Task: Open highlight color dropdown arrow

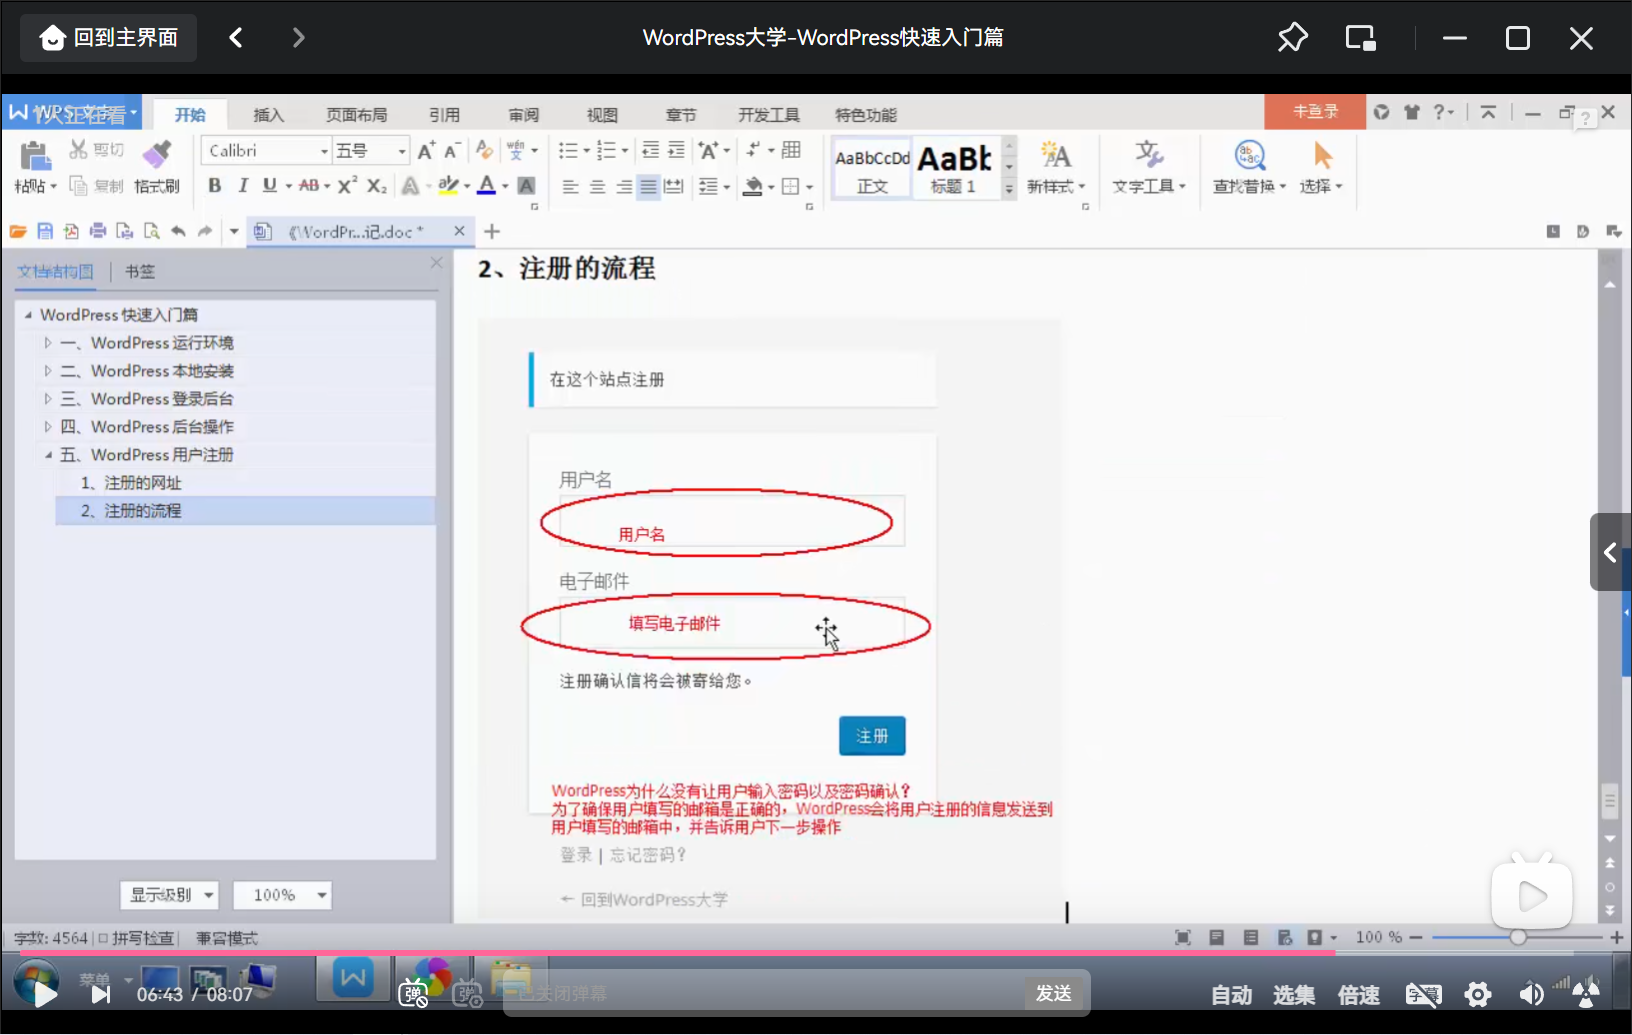Action: pyautogui.click(x=466, y=187)
